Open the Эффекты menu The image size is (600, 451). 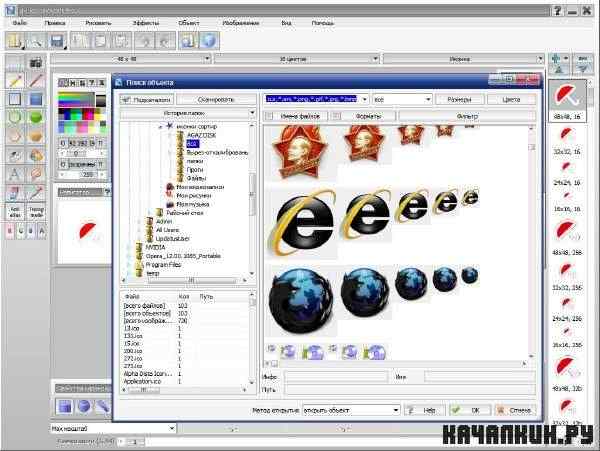[x=145, y=23]
